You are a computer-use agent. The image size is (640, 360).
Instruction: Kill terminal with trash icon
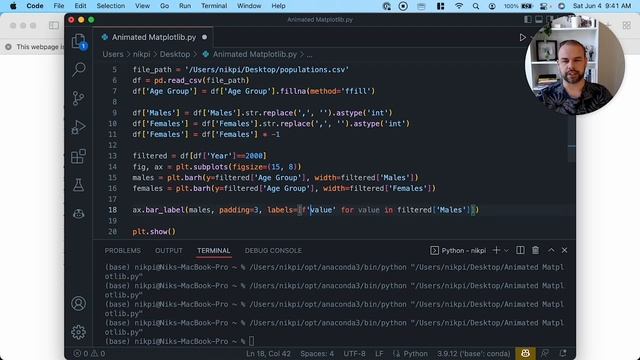tap(536, 250)
